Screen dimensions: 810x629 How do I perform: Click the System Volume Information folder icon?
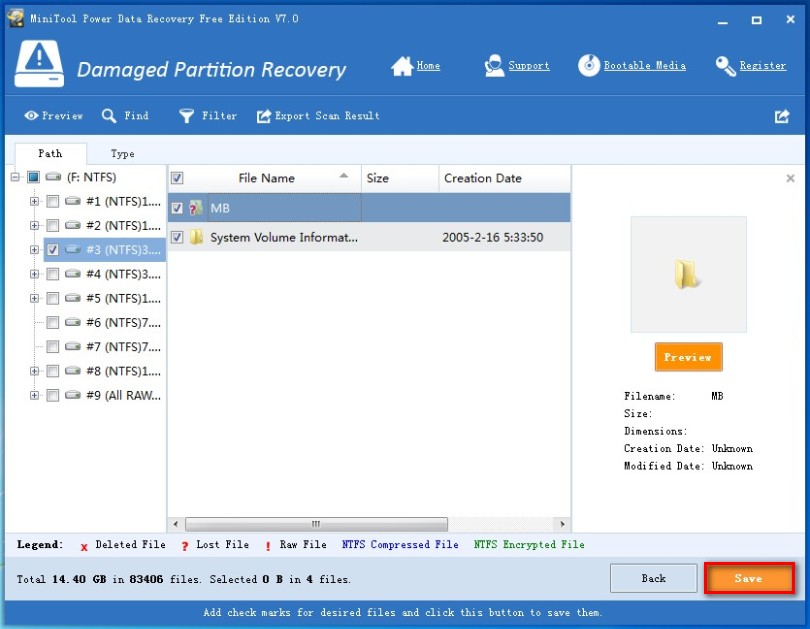coord(196,237)
